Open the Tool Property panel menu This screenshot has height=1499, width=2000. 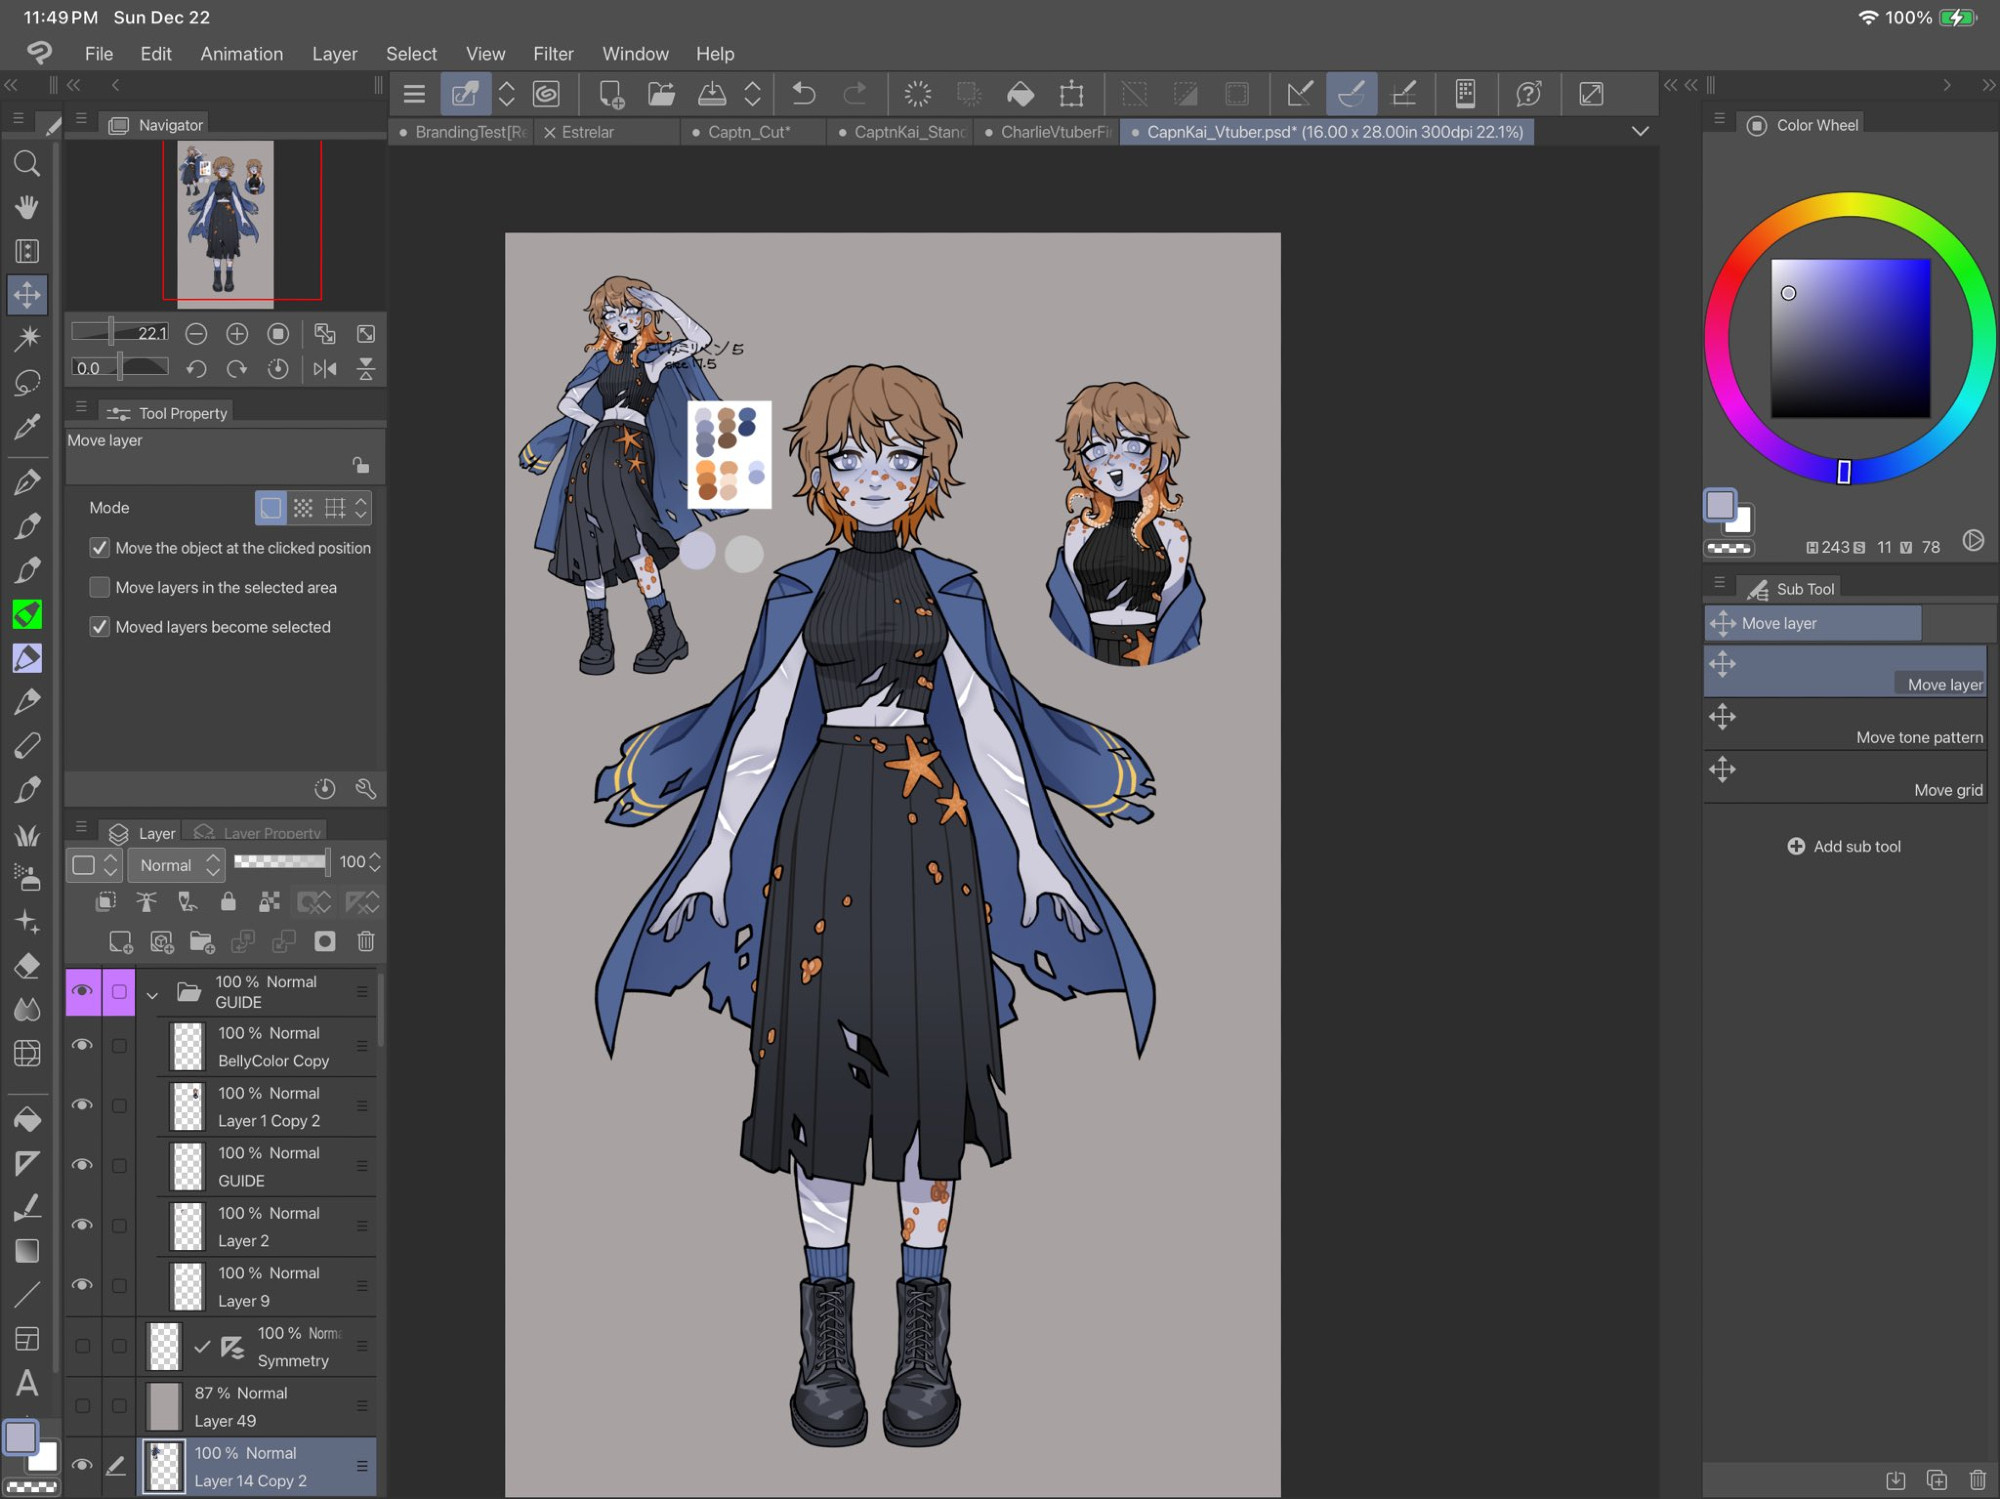(81, 407)
